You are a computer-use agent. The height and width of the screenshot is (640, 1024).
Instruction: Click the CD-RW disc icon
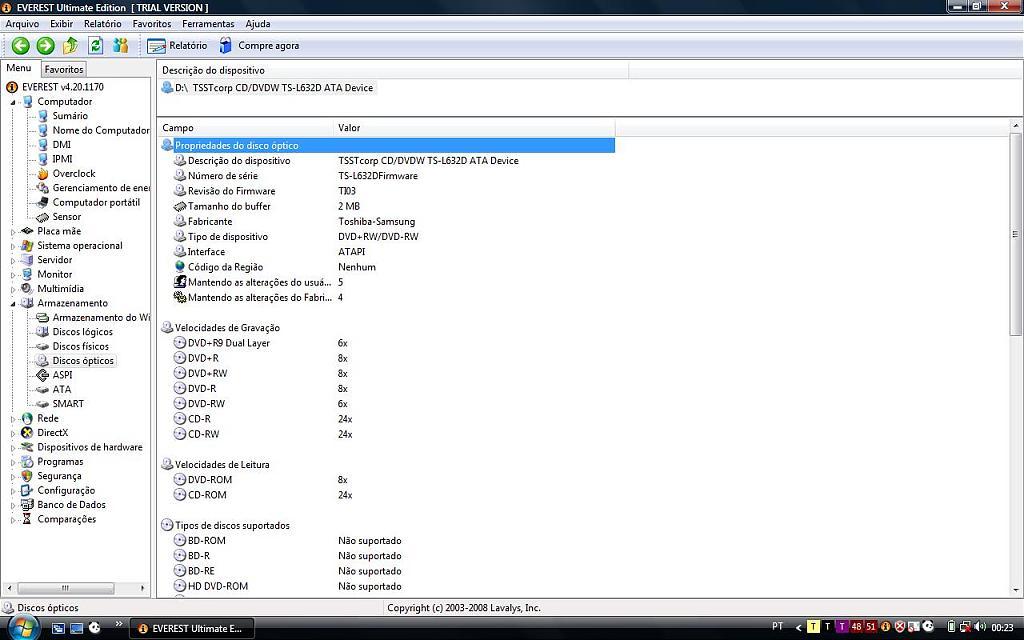click(180, 434)
